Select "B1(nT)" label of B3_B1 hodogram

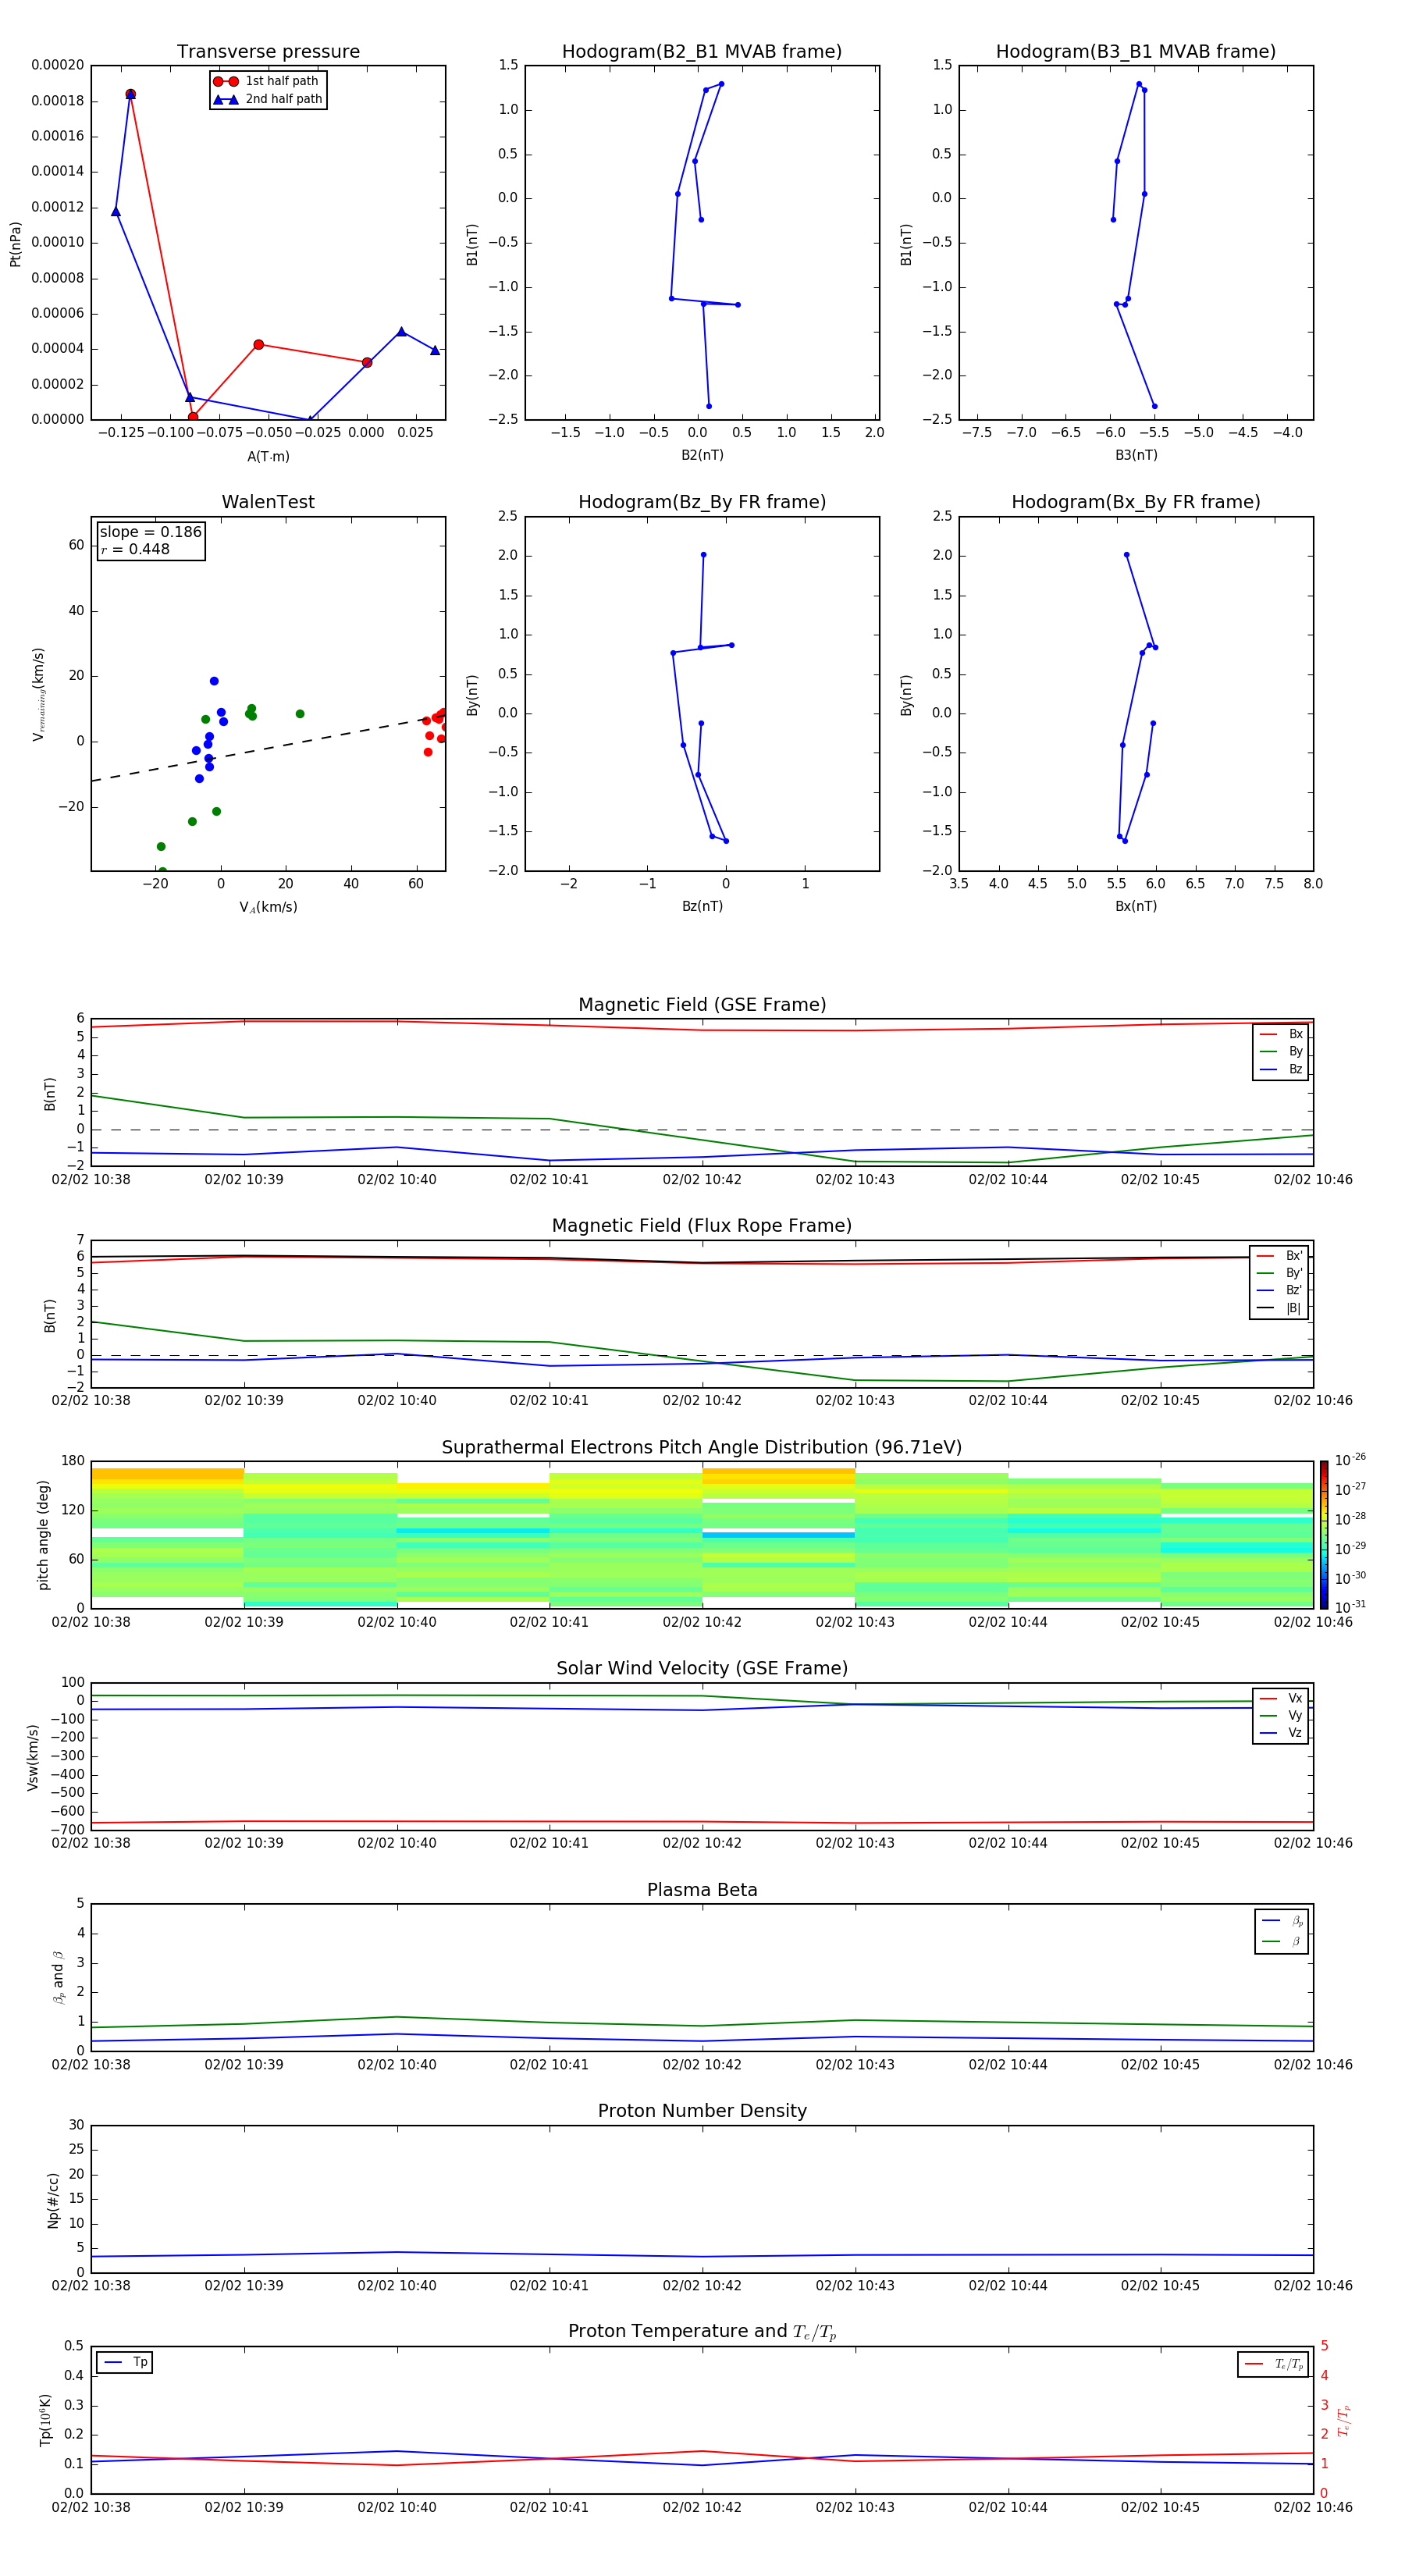(906, 244)
